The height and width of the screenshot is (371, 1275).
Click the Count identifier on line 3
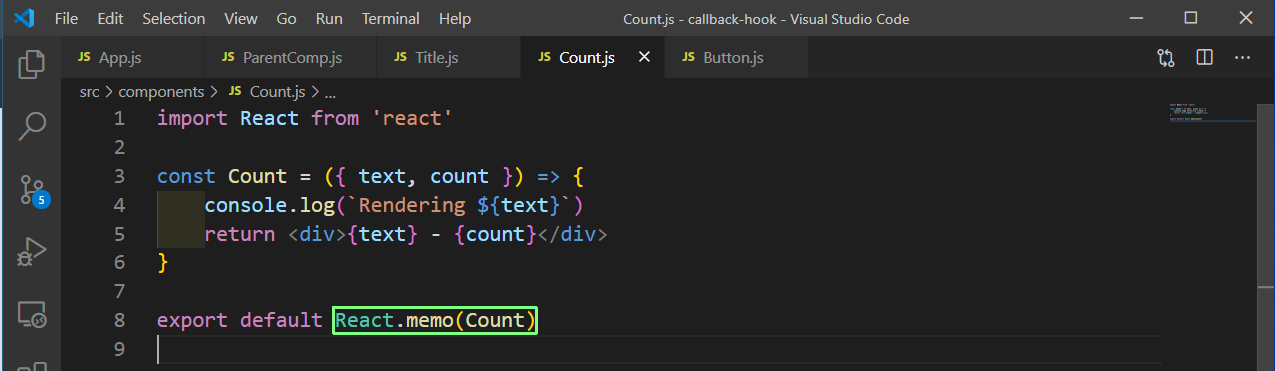pyautogui.click(x=257, y=177)
